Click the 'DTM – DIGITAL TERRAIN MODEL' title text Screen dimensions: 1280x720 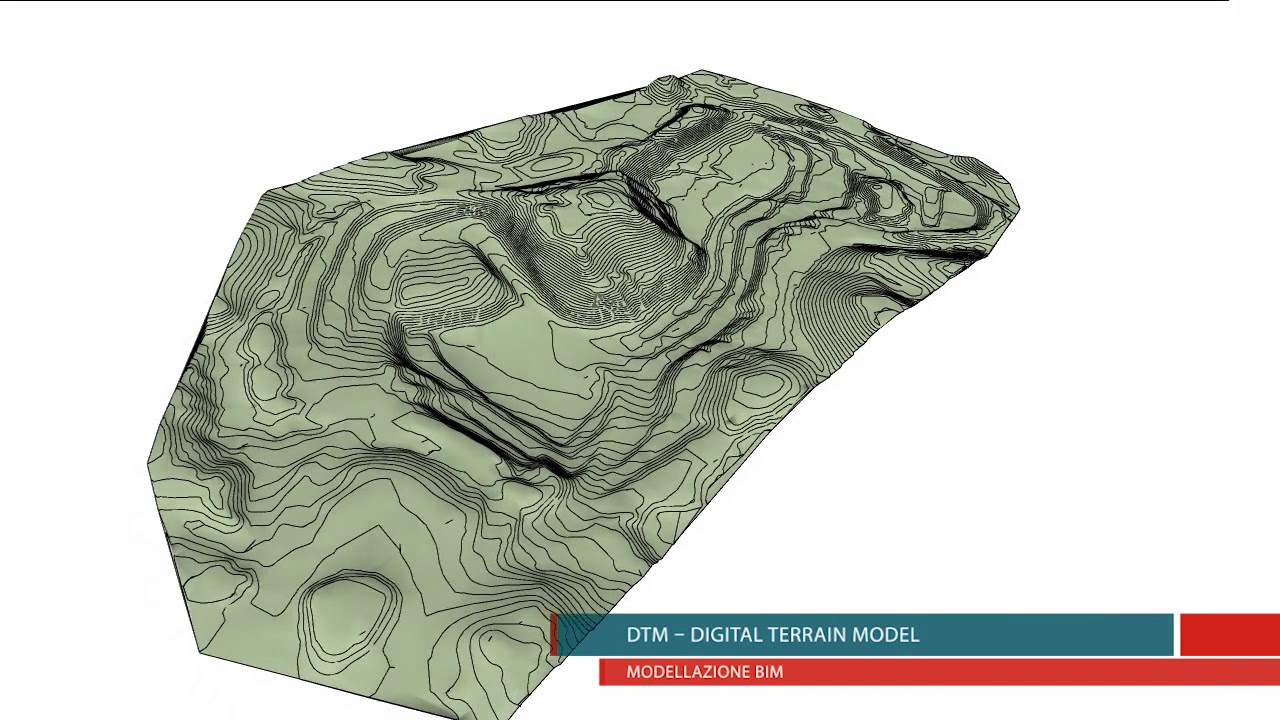coord(772,635)
